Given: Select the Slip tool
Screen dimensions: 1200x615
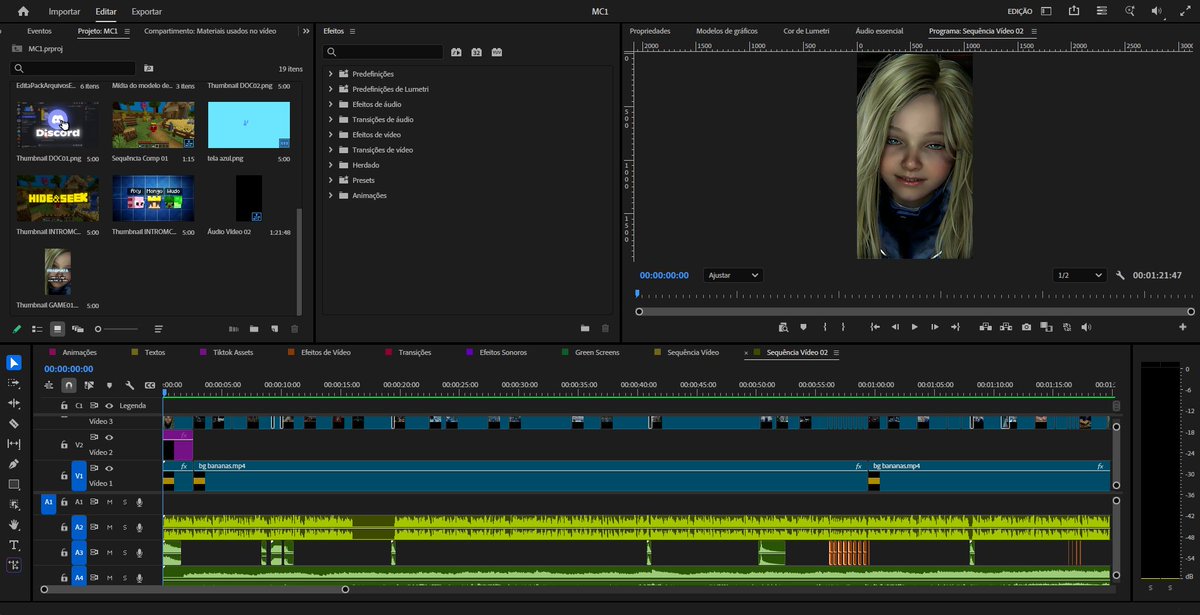Looking at the screenshot, I should click(x=14, y=443).
